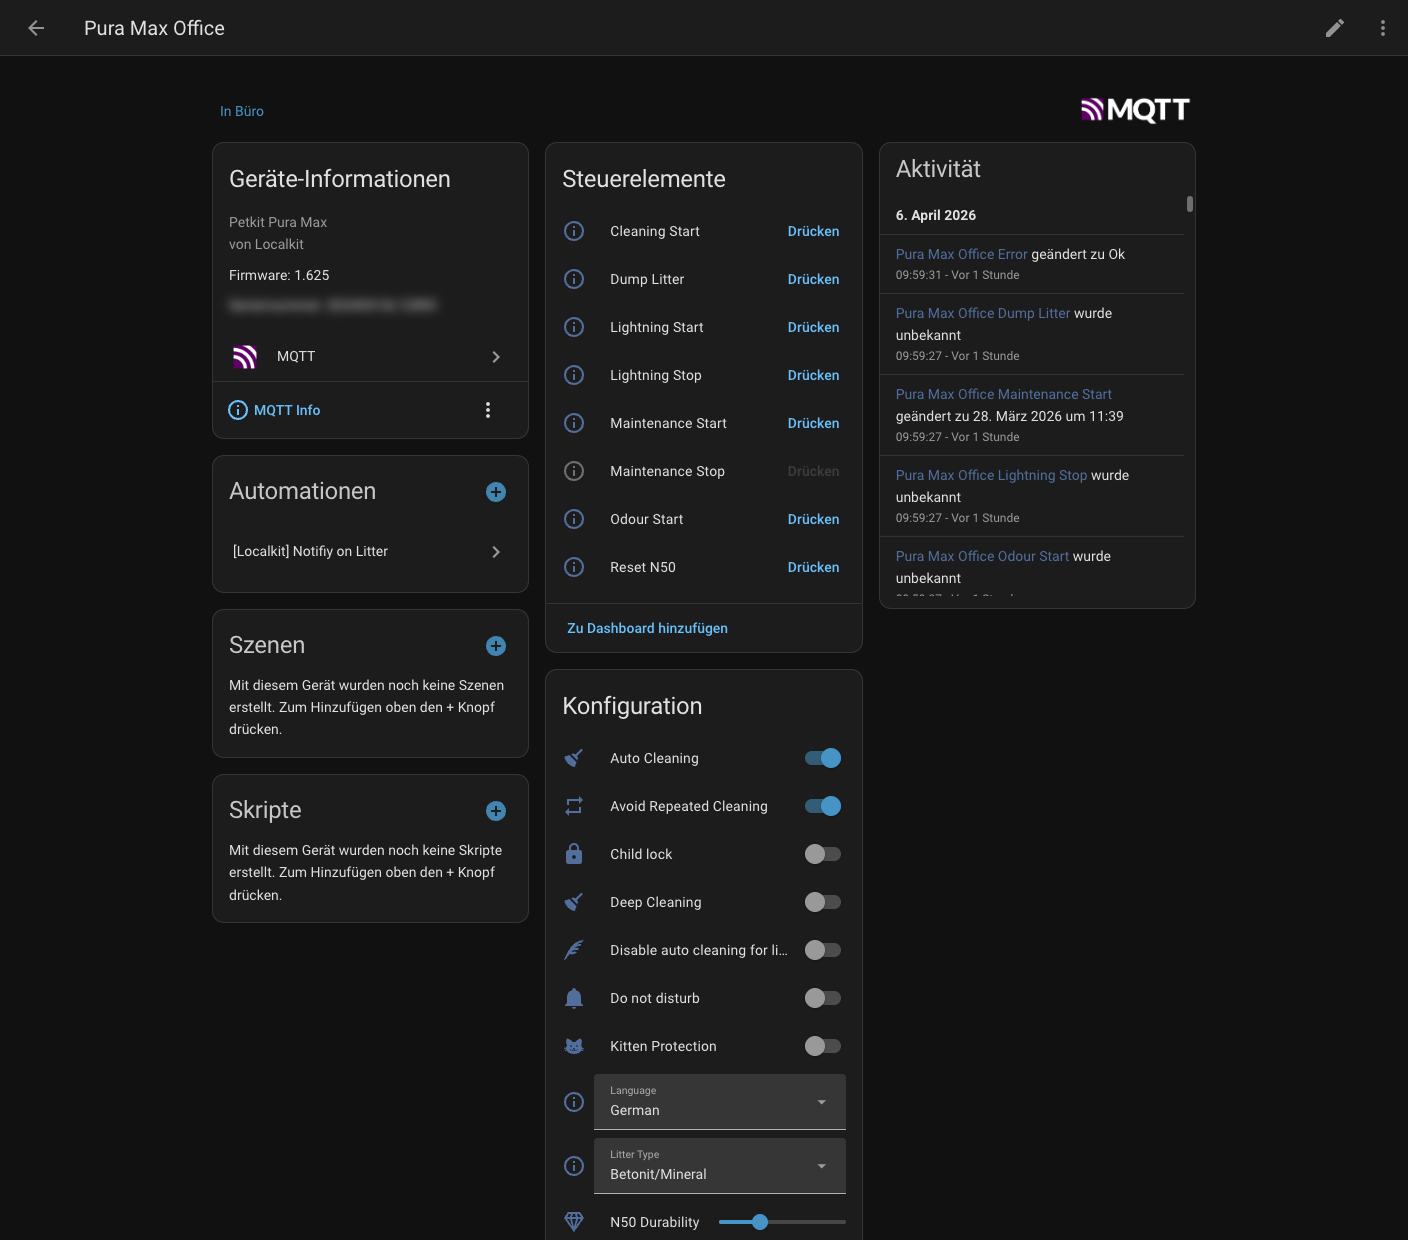Disable the Auto Cleaning switch
1408x1240 pixels.
[x=823, y=758]
